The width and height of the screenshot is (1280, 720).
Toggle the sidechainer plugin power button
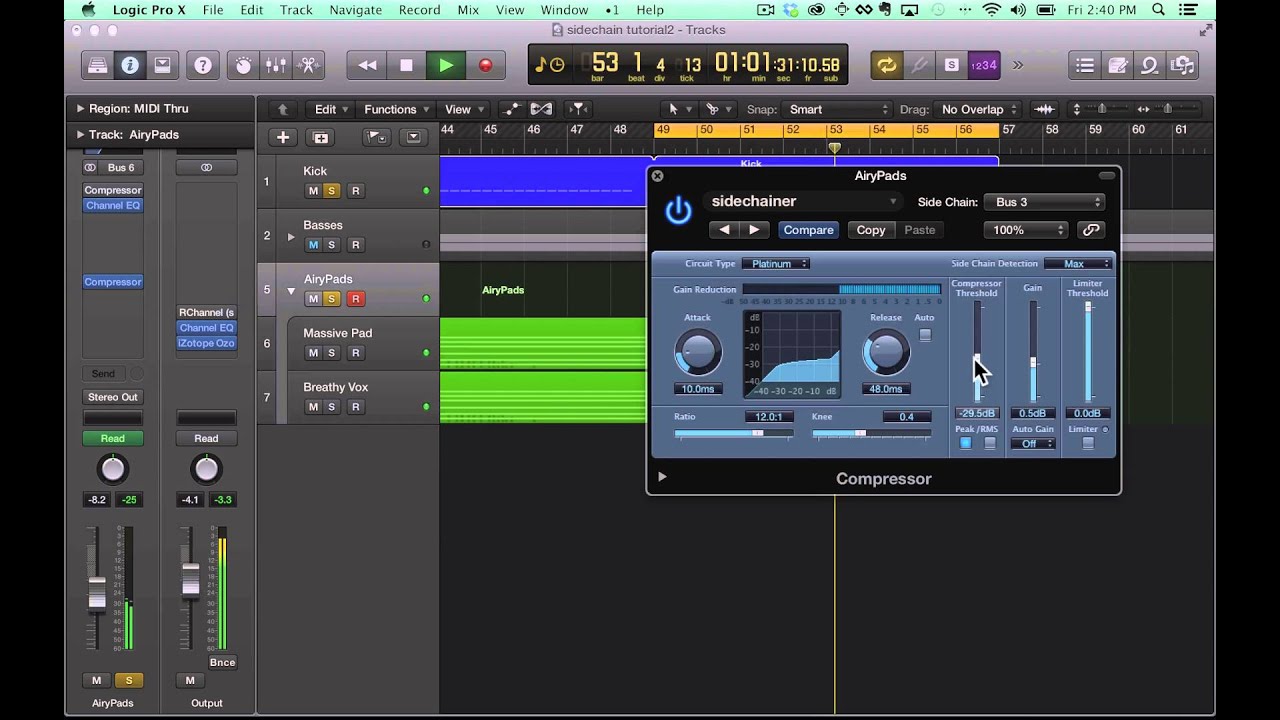click(678, 210)
